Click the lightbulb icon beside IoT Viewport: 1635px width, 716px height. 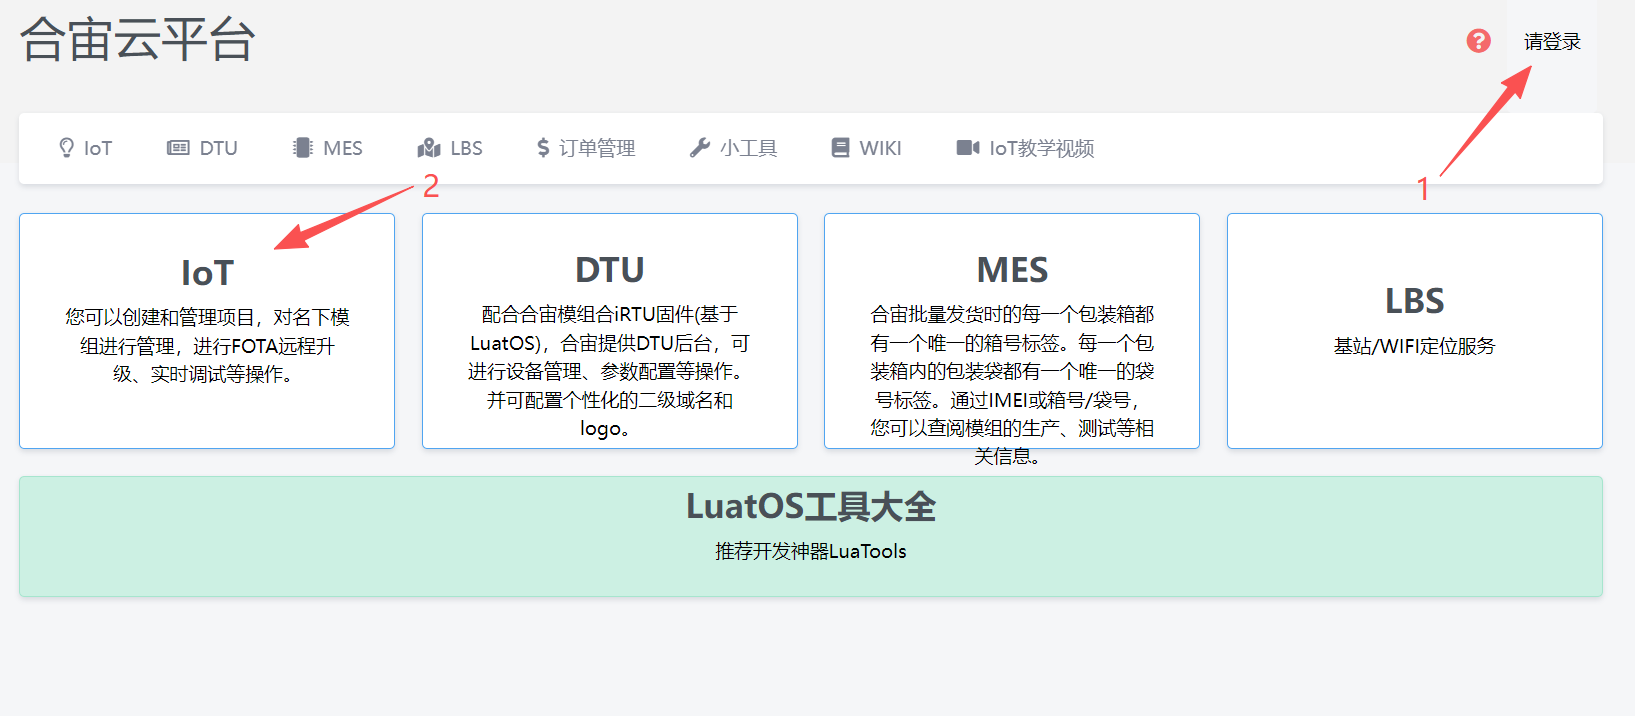point(66,148)
